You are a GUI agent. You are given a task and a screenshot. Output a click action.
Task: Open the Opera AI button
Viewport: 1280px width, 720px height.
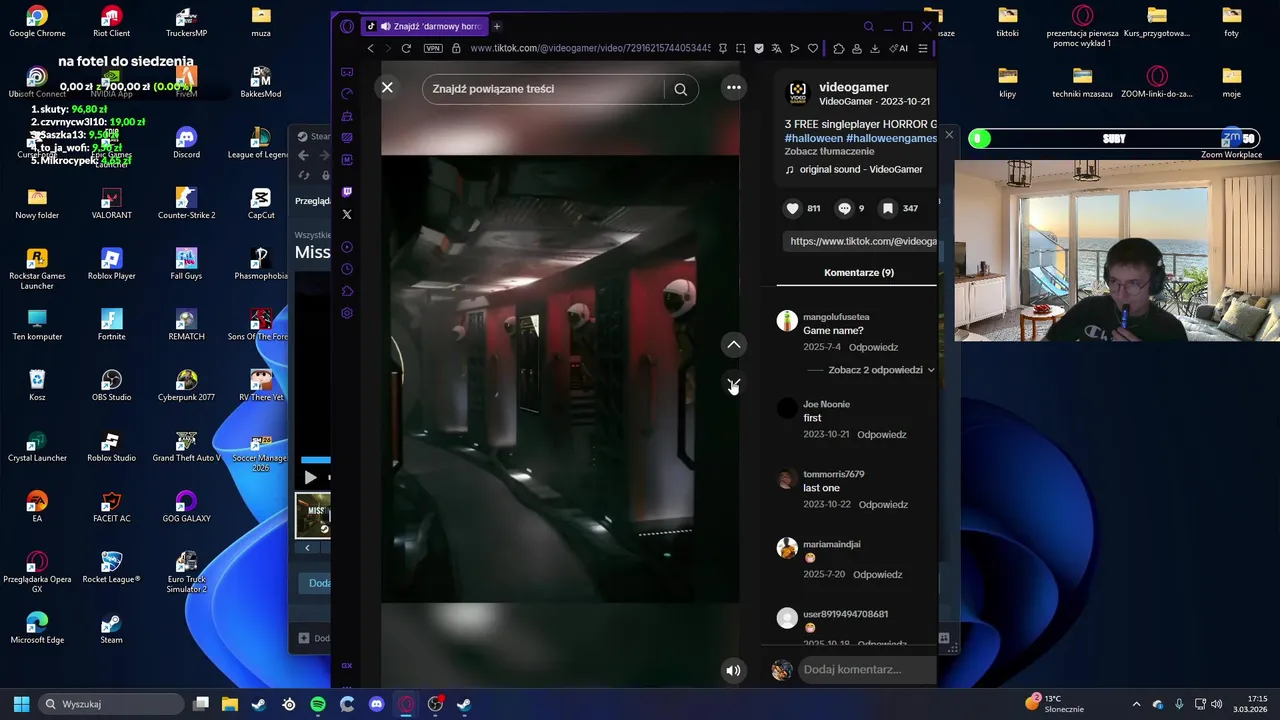(898, 48)
